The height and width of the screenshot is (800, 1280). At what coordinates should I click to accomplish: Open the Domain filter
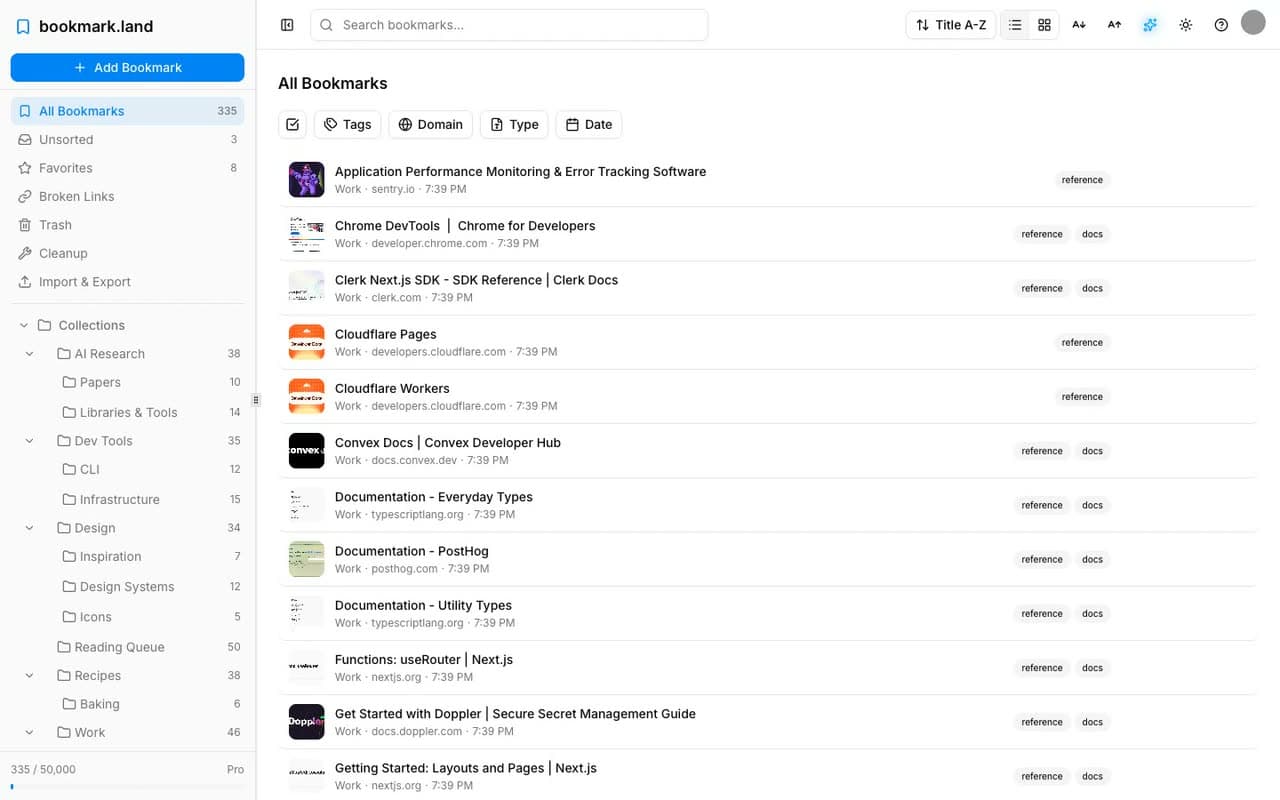pyautogui.click(x=430, y=124)
